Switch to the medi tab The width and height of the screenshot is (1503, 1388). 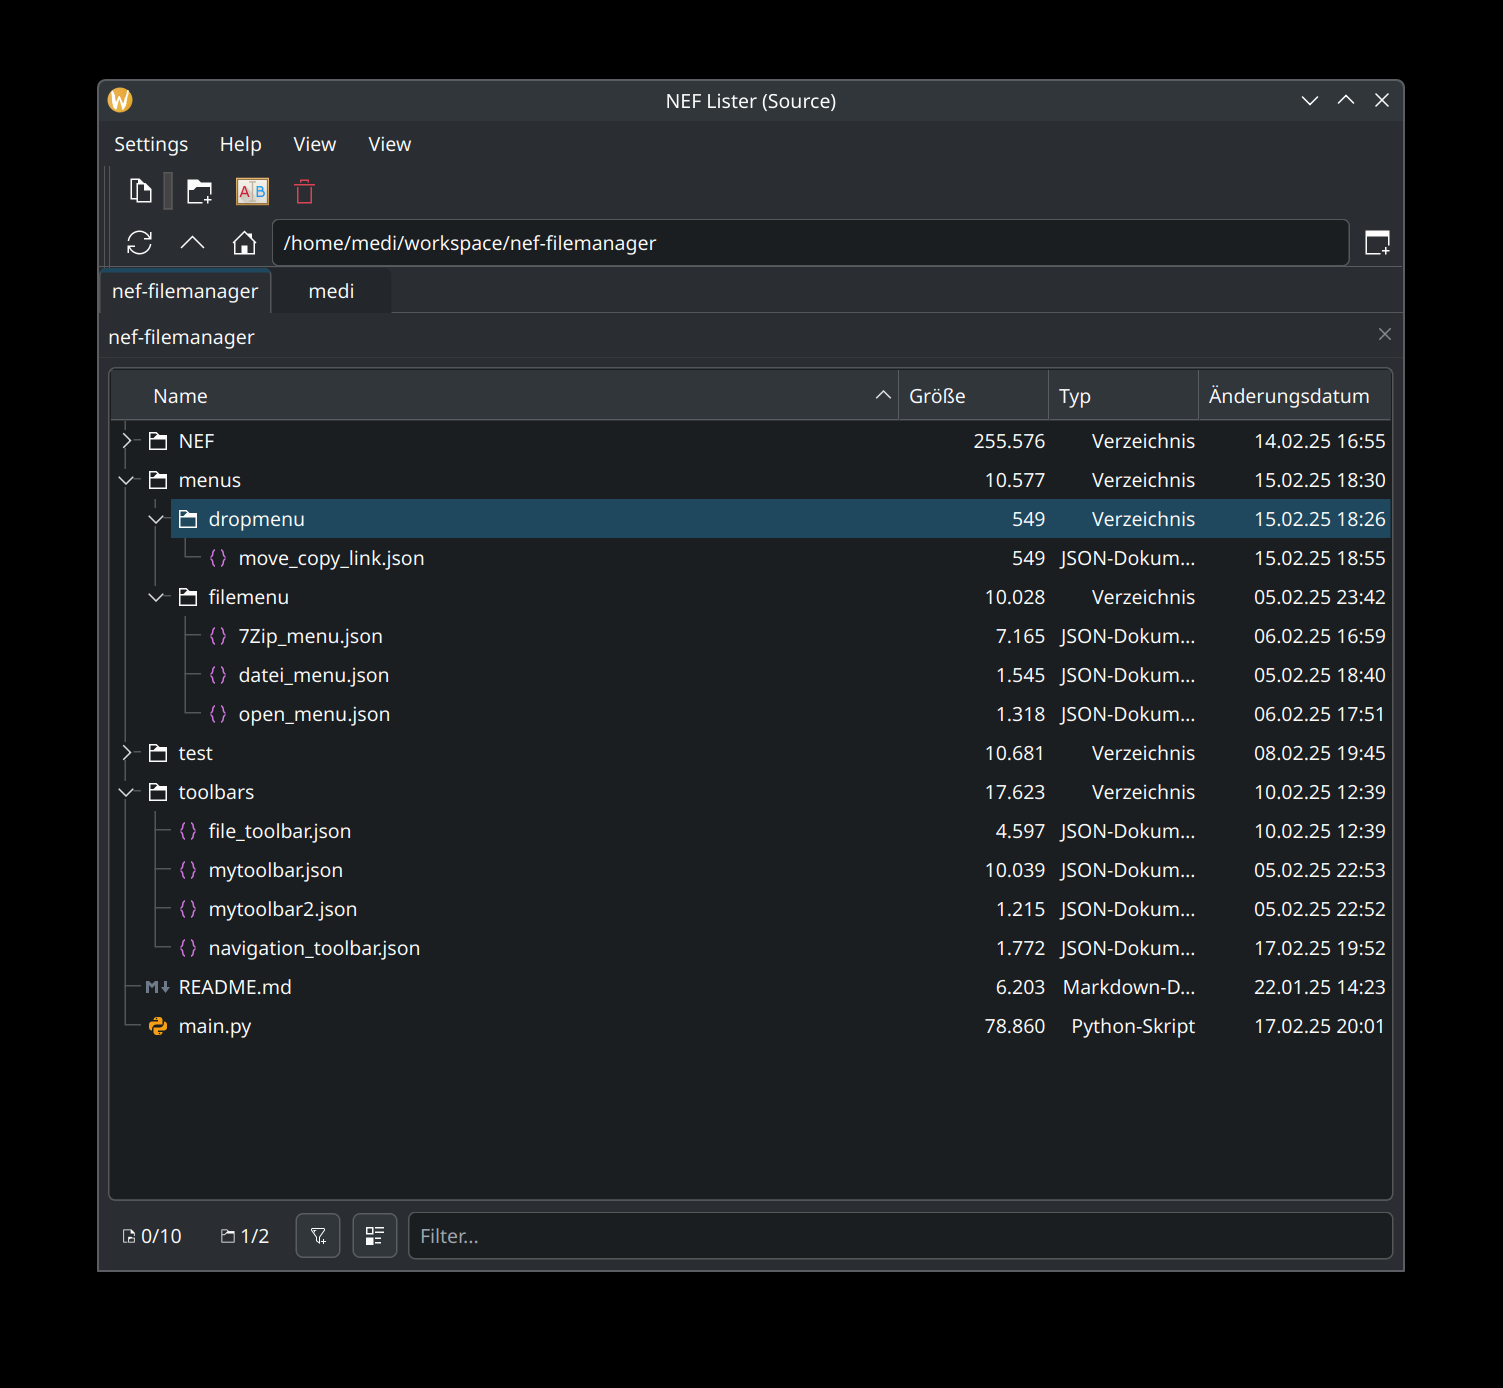[x=331, y=291]
